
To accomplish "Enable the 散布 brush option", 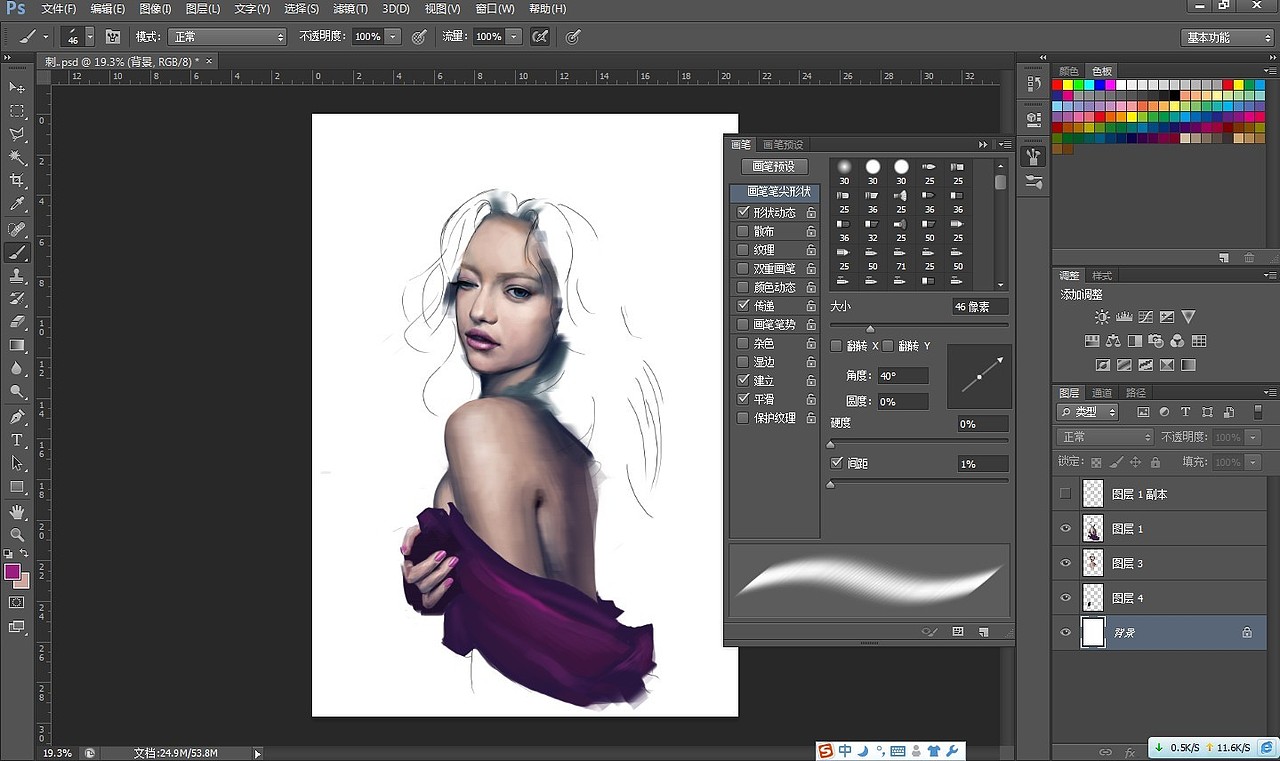I will 742,231.
